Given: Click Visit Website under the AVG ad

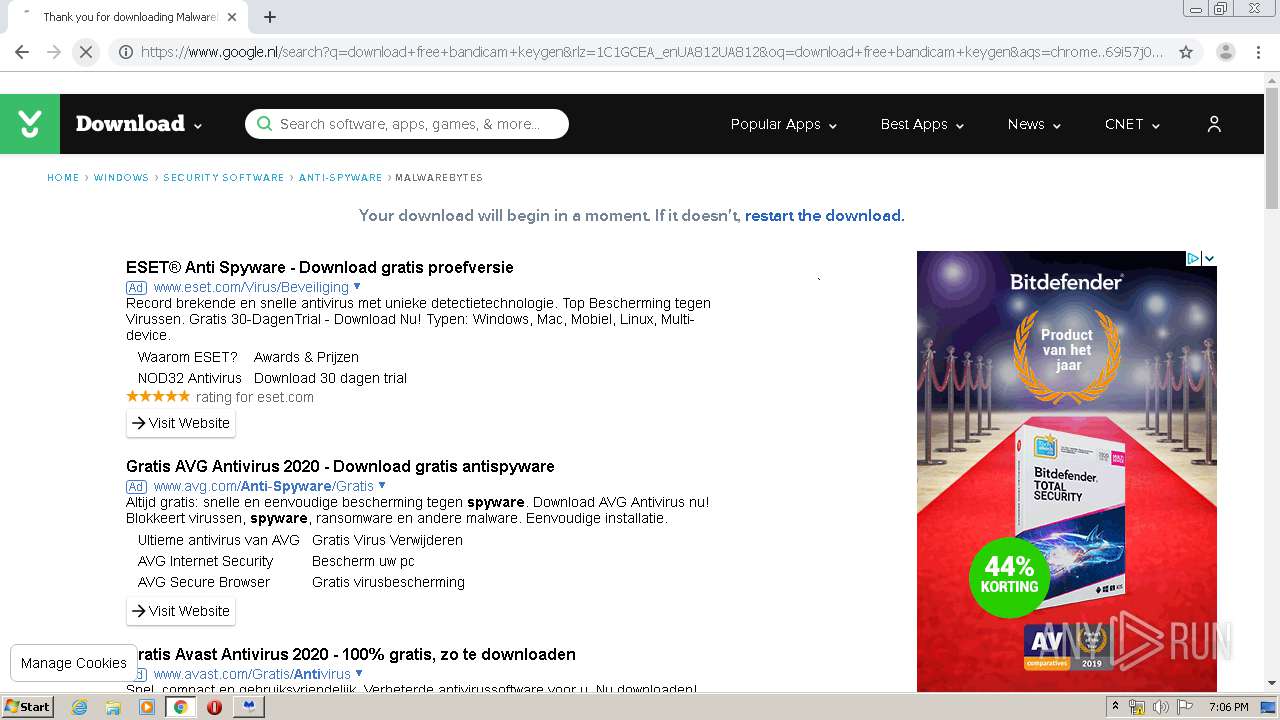Looking at the screenshot, I should [181, 611].
